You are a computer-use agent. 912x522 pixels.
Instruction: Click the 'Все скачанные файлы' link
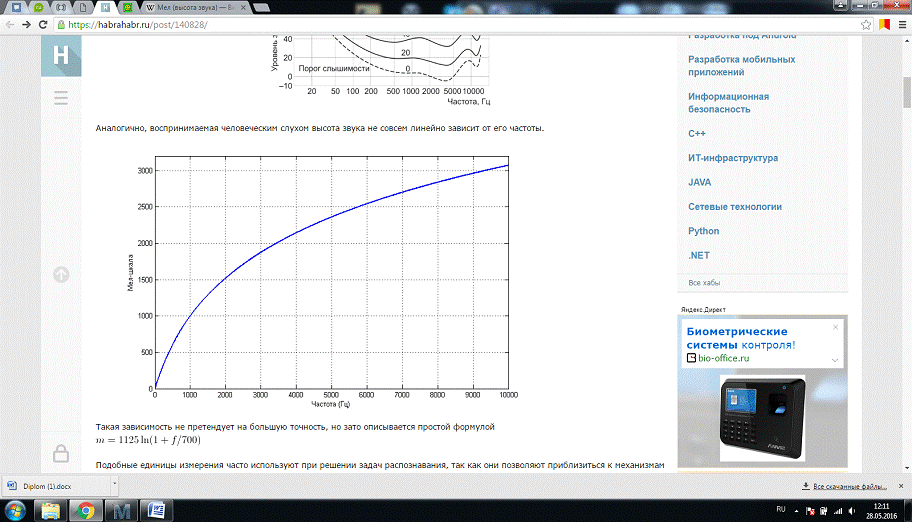click(850, 486)
